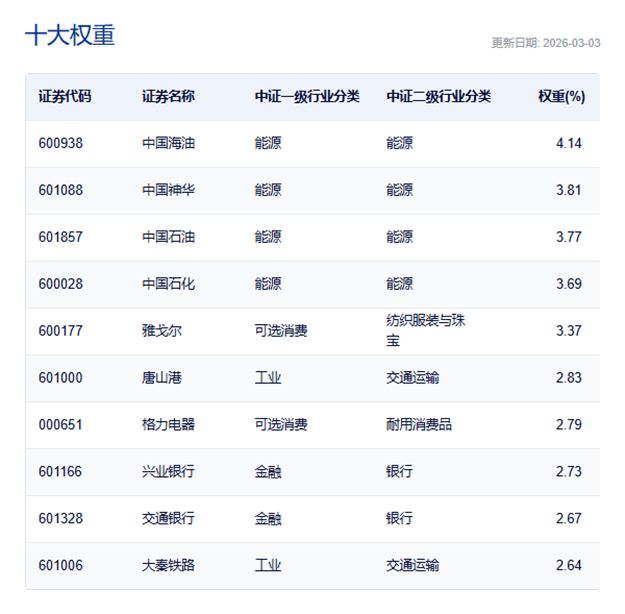Click the 中证二级行业分类 column header

click(x=439, y=97)
